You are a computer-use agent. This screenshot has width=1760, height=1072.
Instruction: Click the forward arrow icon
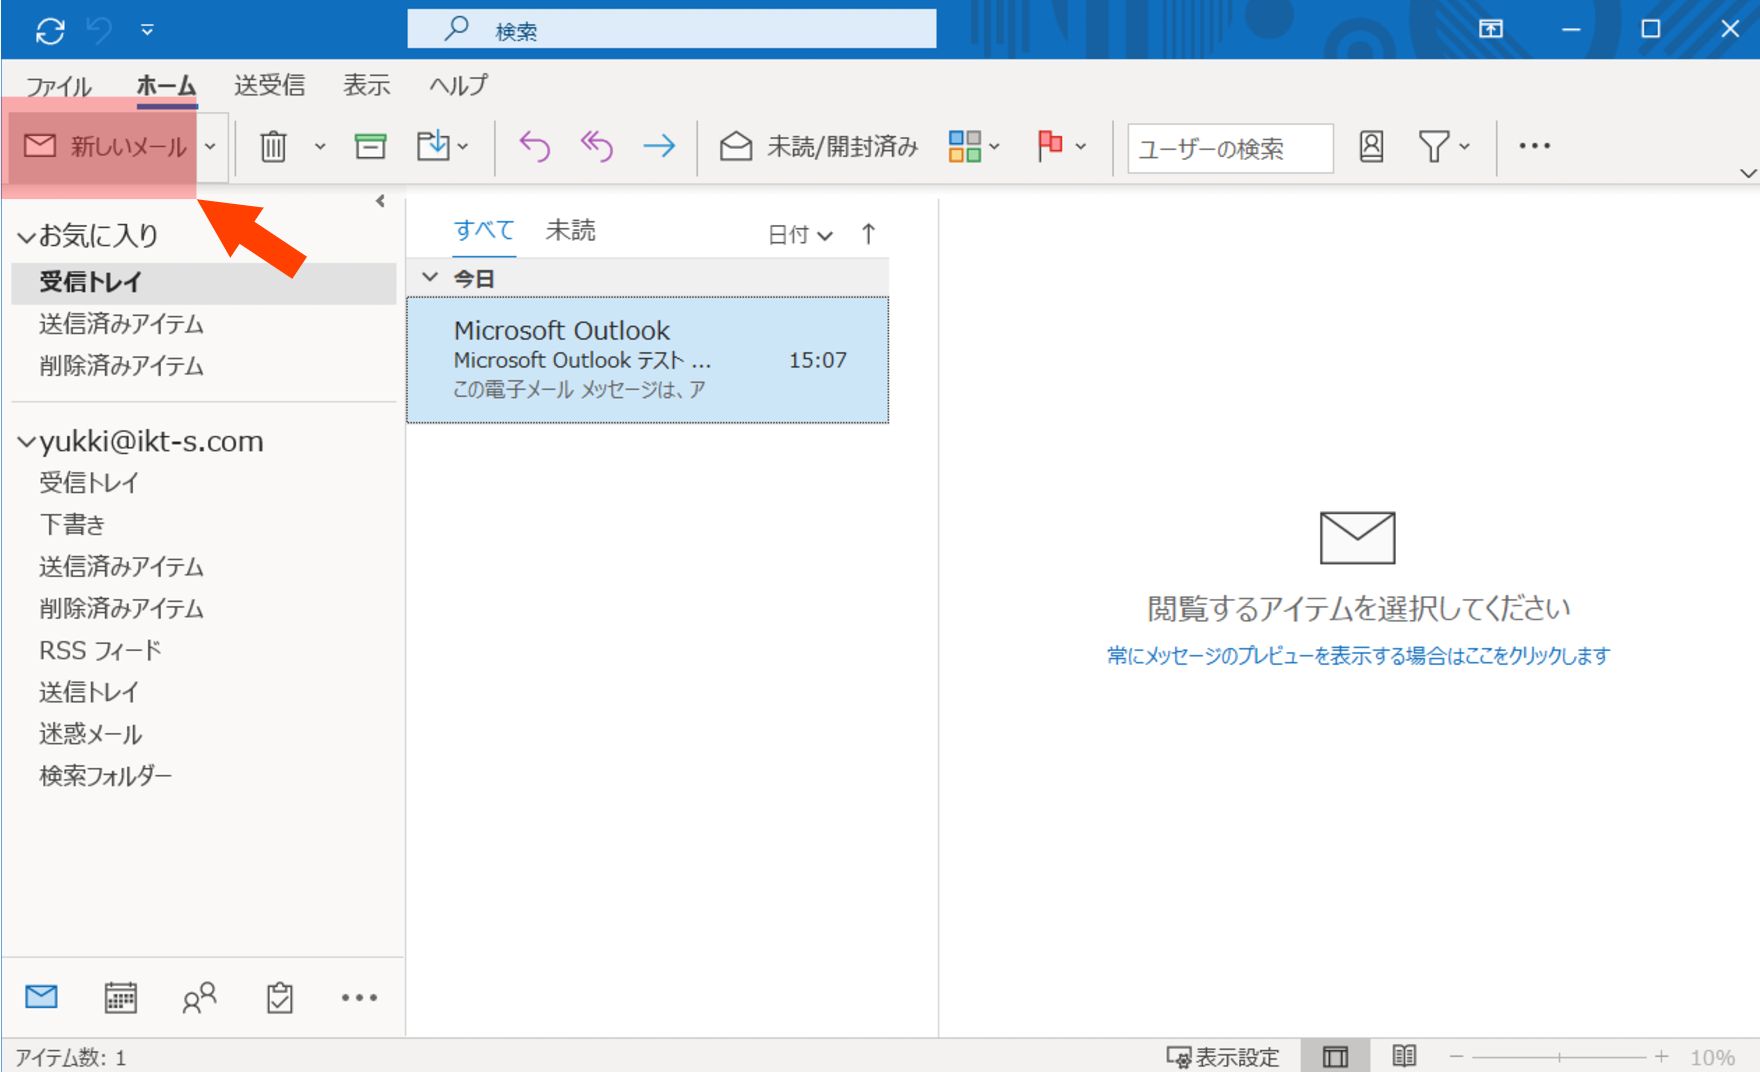click(x=659, y=147)
